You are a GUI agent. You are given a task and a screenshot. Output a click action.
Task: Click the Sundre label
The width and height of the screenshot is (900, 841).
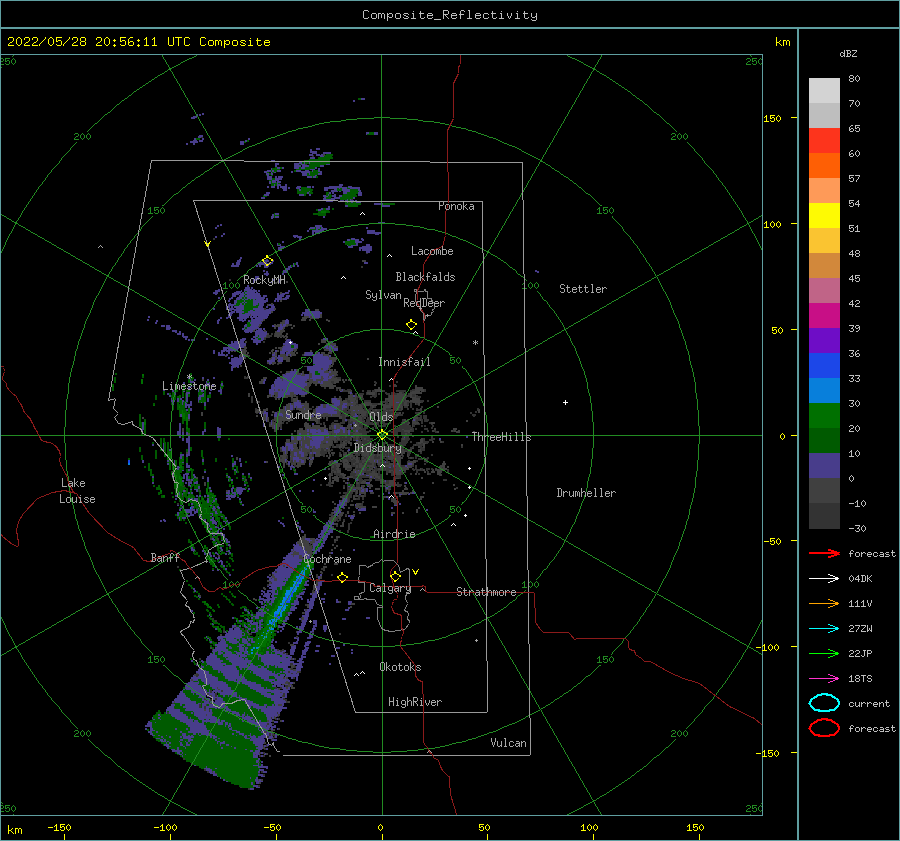coord(303,414)
